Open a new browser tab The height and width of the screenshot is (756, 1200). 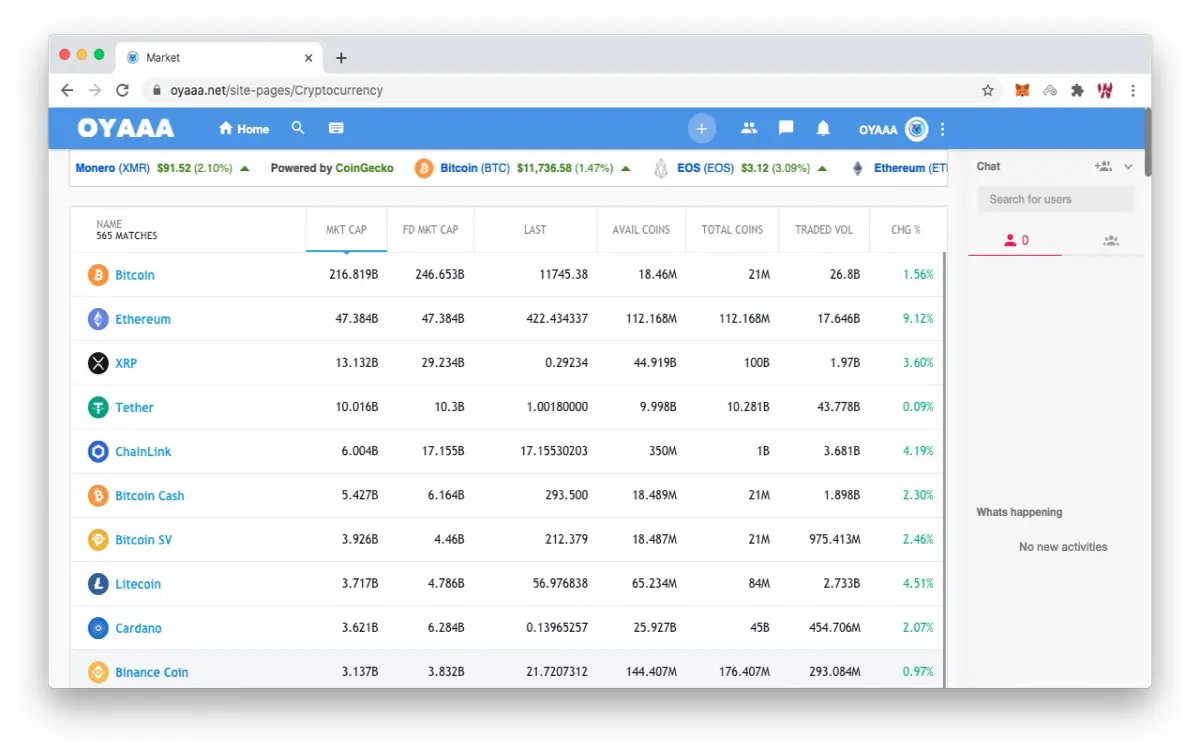[x=341, y=58]
